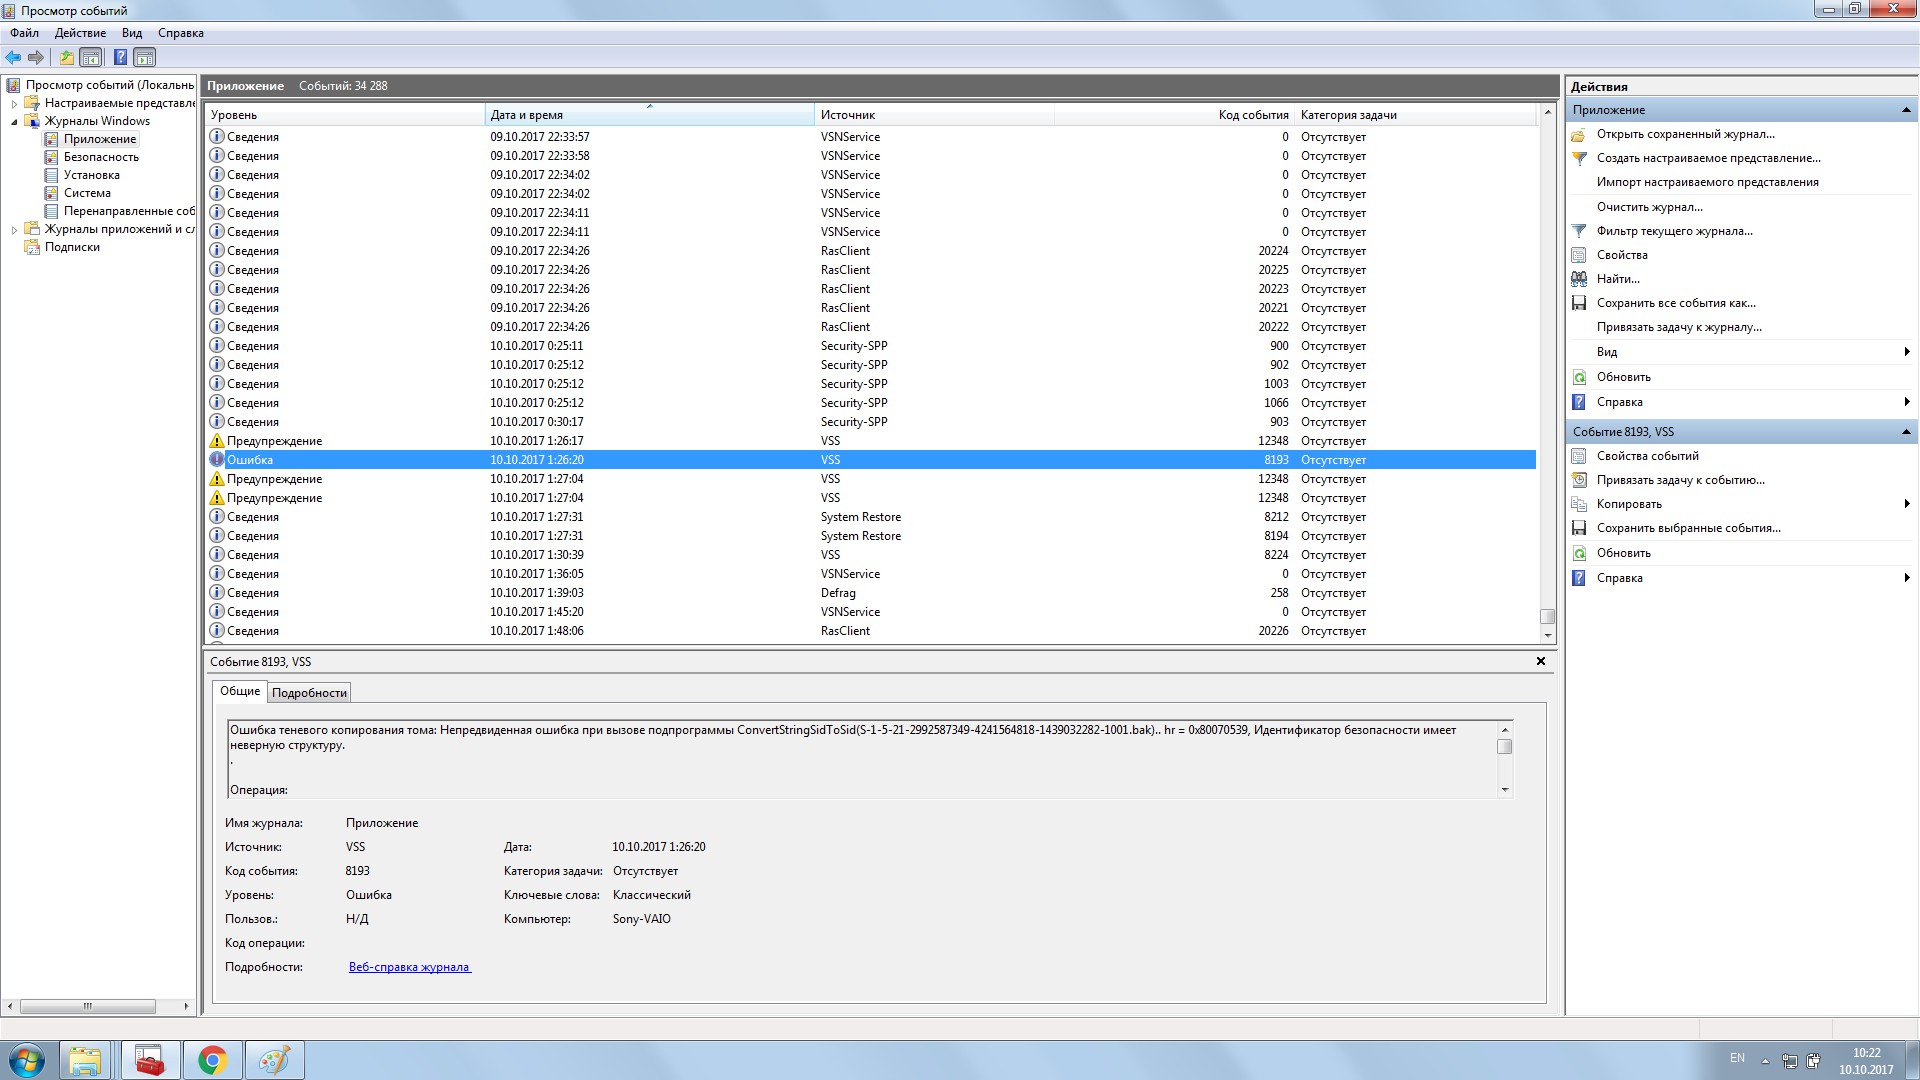
Task: Click the Find binoculars icon in Actions
Action: pos(1579,279)
